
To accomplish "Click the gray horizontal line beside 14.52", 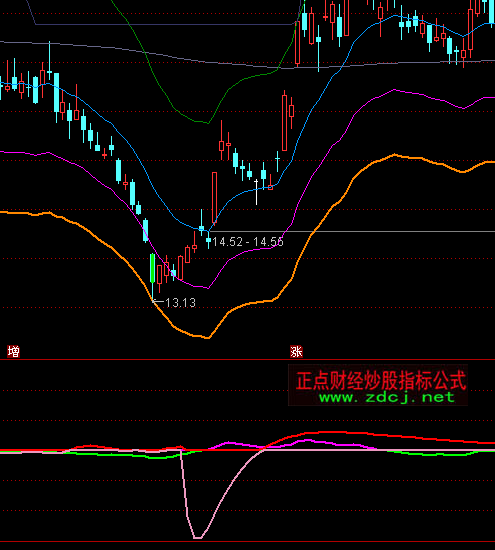I will coord(352,232).
